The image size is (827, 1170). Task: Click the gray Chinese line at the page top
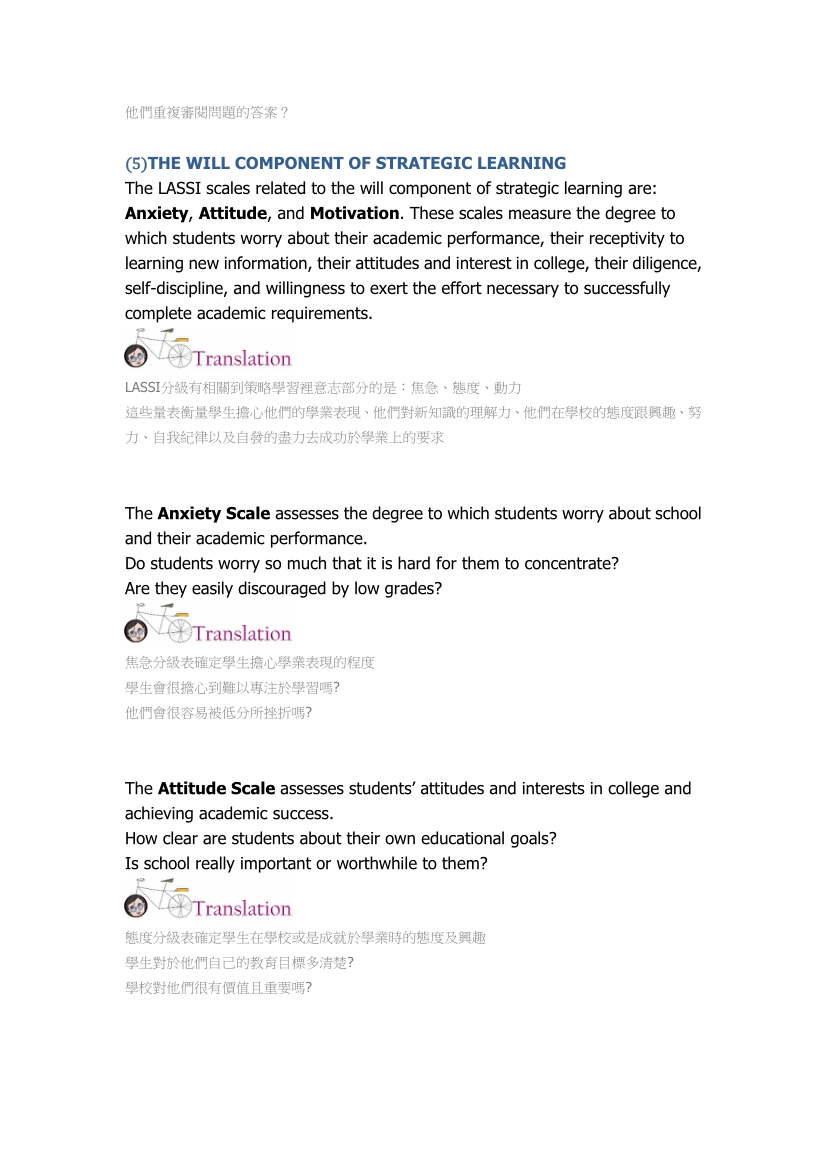(207, 112)
